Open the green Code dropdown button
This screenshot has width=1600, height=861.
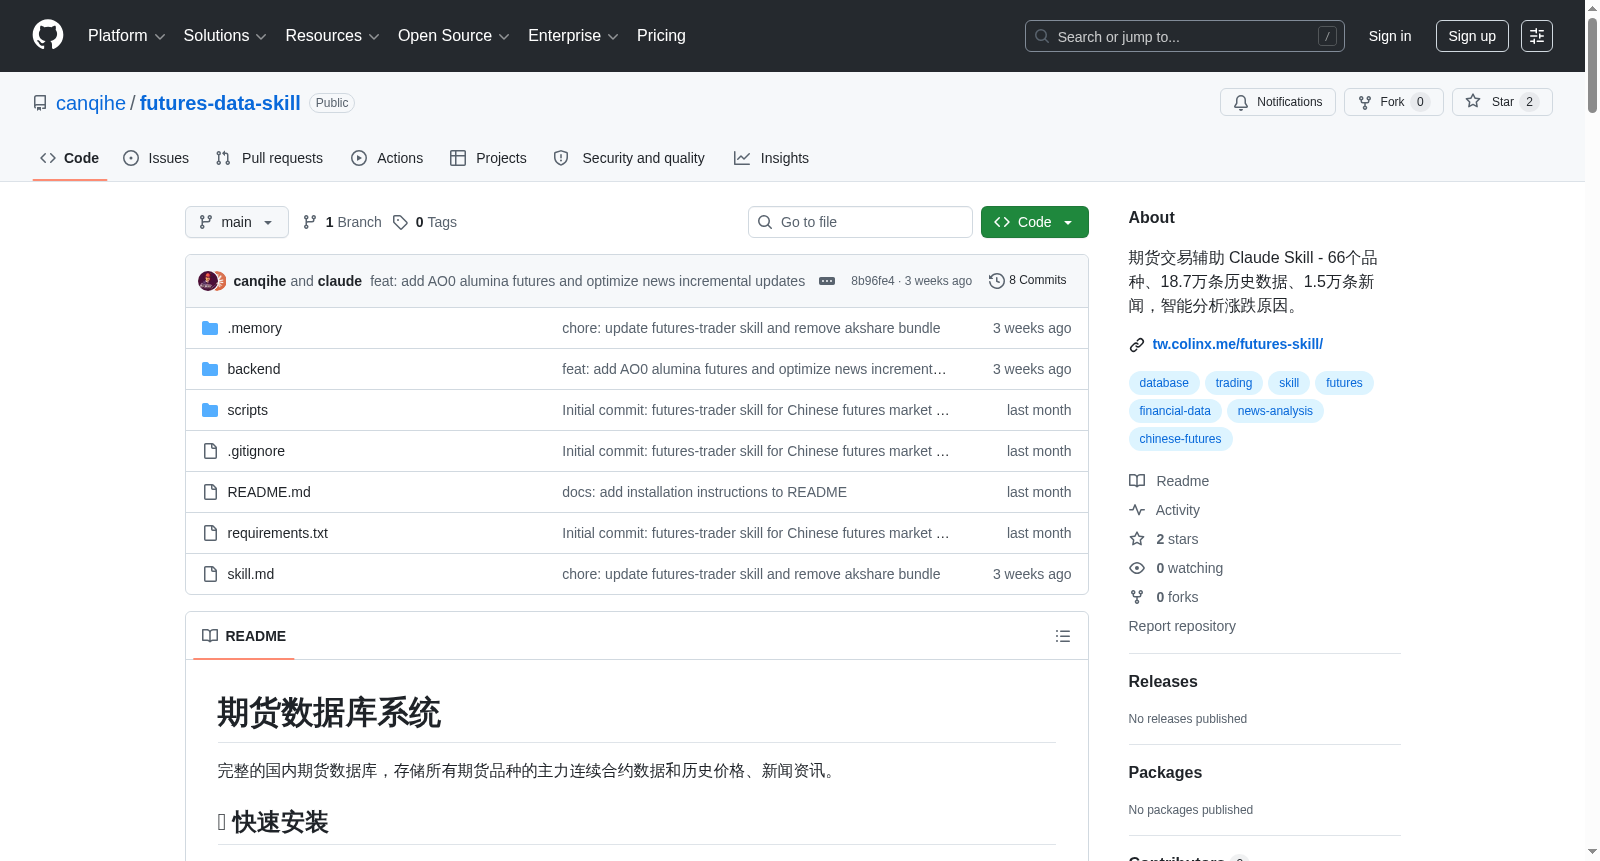click(1035, 222)
